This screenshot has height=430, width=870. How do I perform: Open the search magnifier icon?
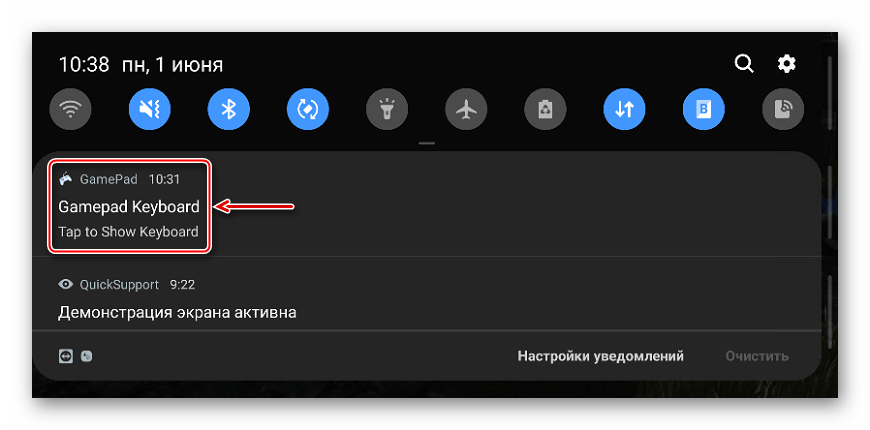click(x=743, y=64)
